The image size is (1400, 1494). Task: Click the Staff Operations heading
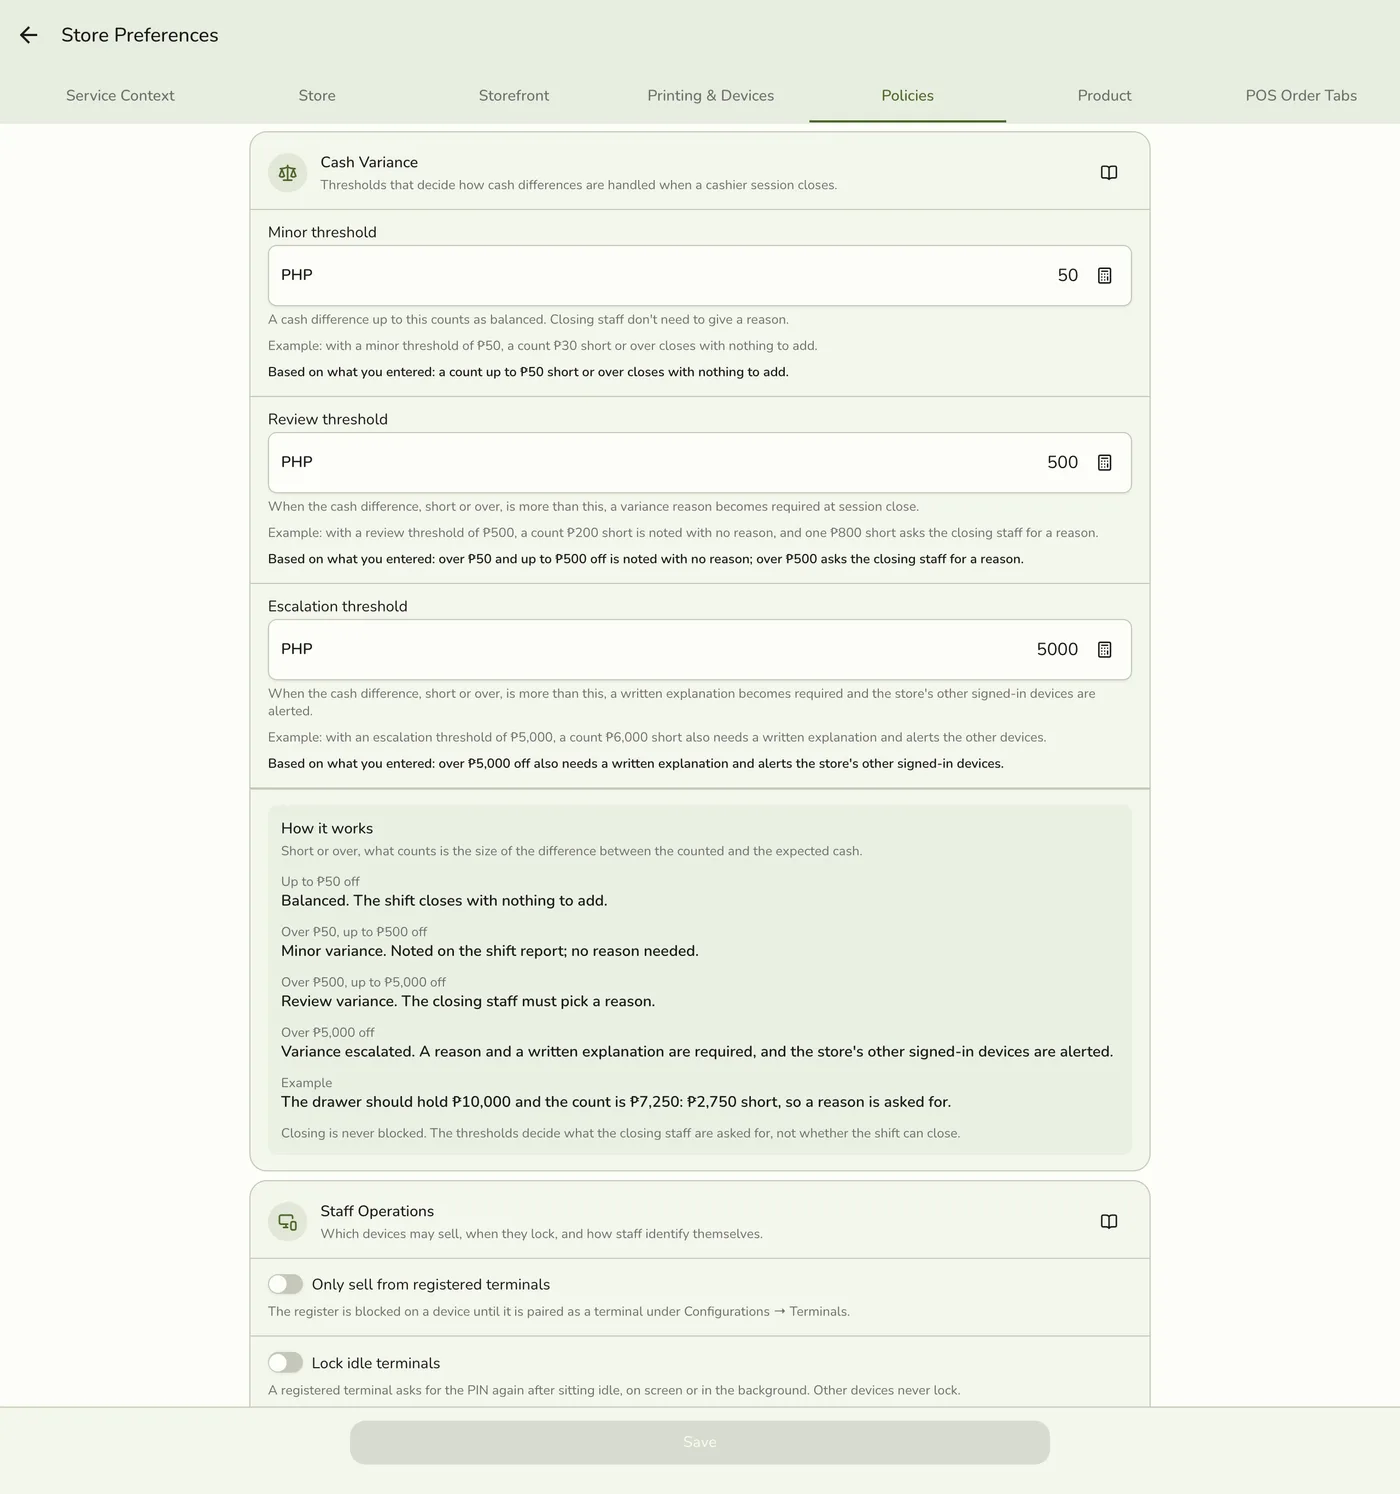tap(377, 1211)
